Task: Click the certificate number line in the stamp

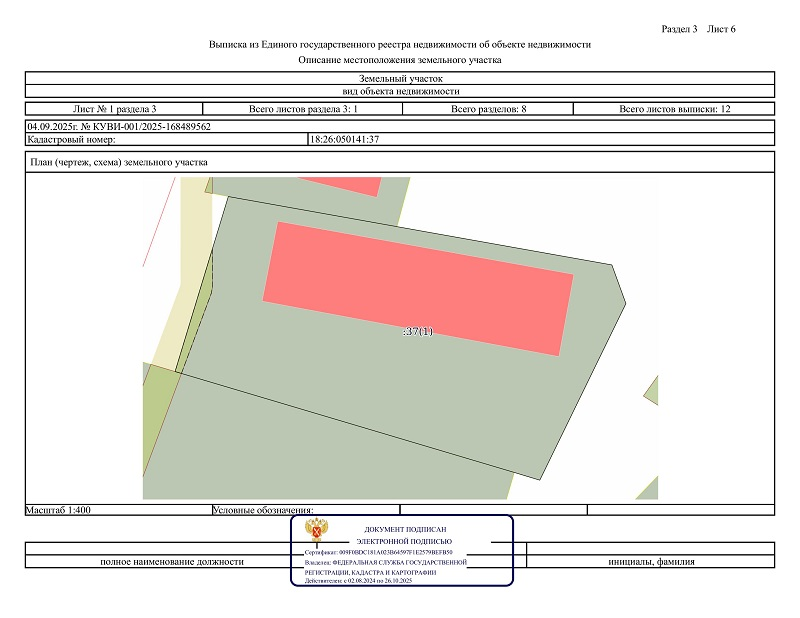Action: point(378,552)
